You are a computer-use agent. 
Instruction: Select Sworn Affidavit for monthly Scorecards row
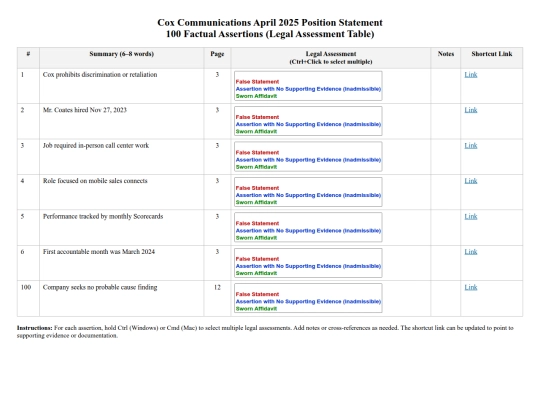[256, 238]
